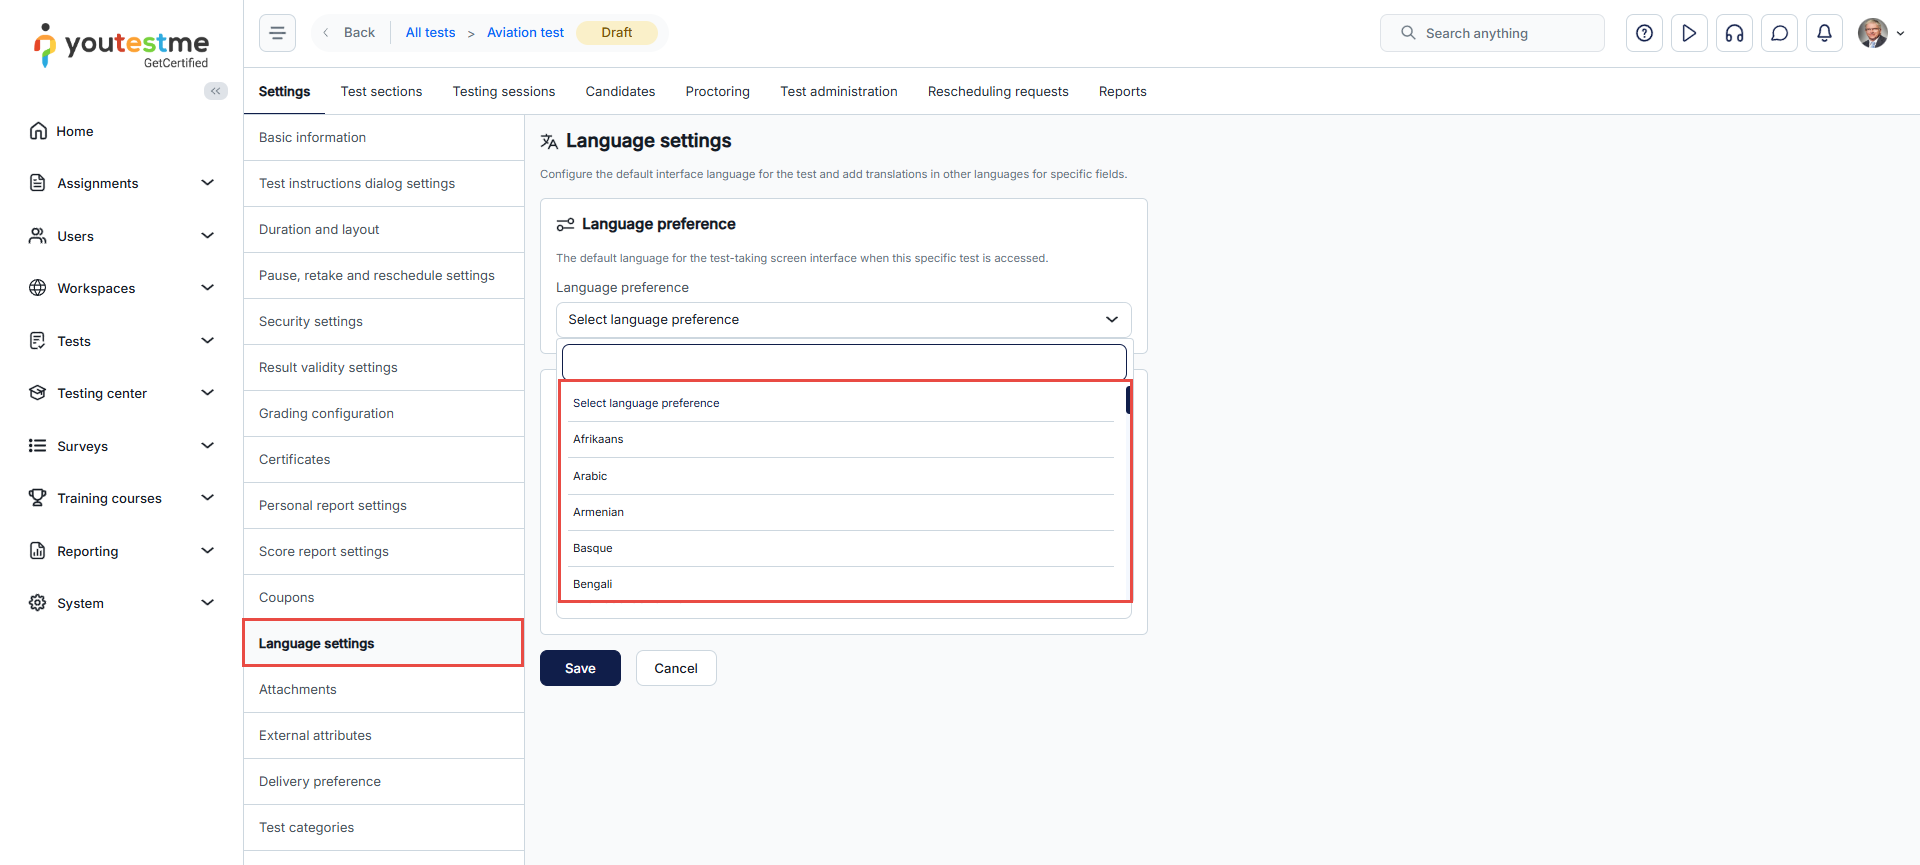Click the Search anything field
Screen dimensions: 1920x865
click(x=1492, y=33)
